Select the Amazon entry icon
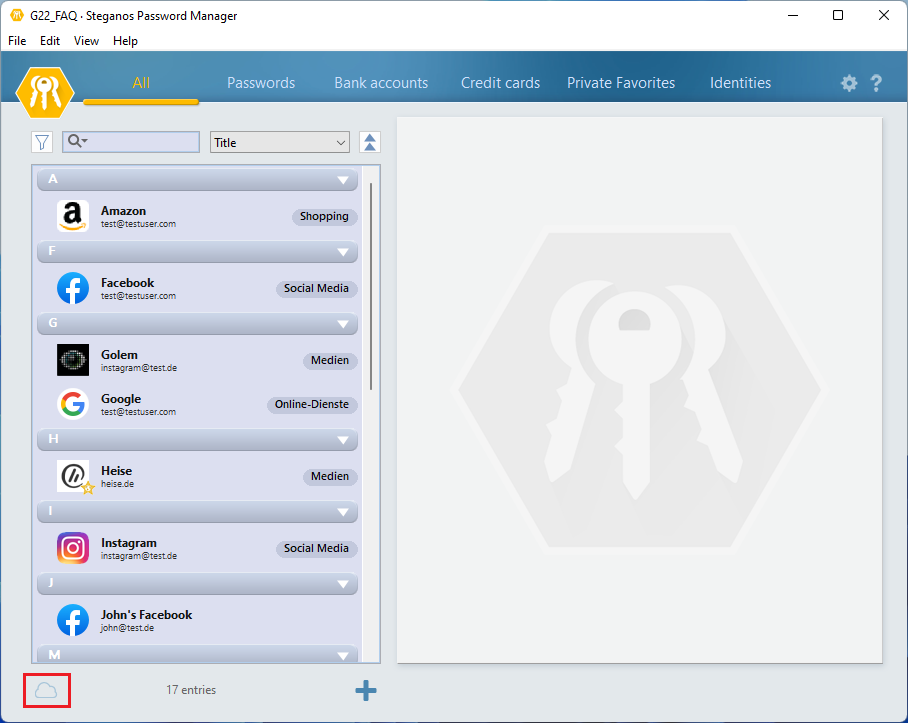The height and width of the screenshot is (723, 908). pyautogui.click(x=73, y=216)
